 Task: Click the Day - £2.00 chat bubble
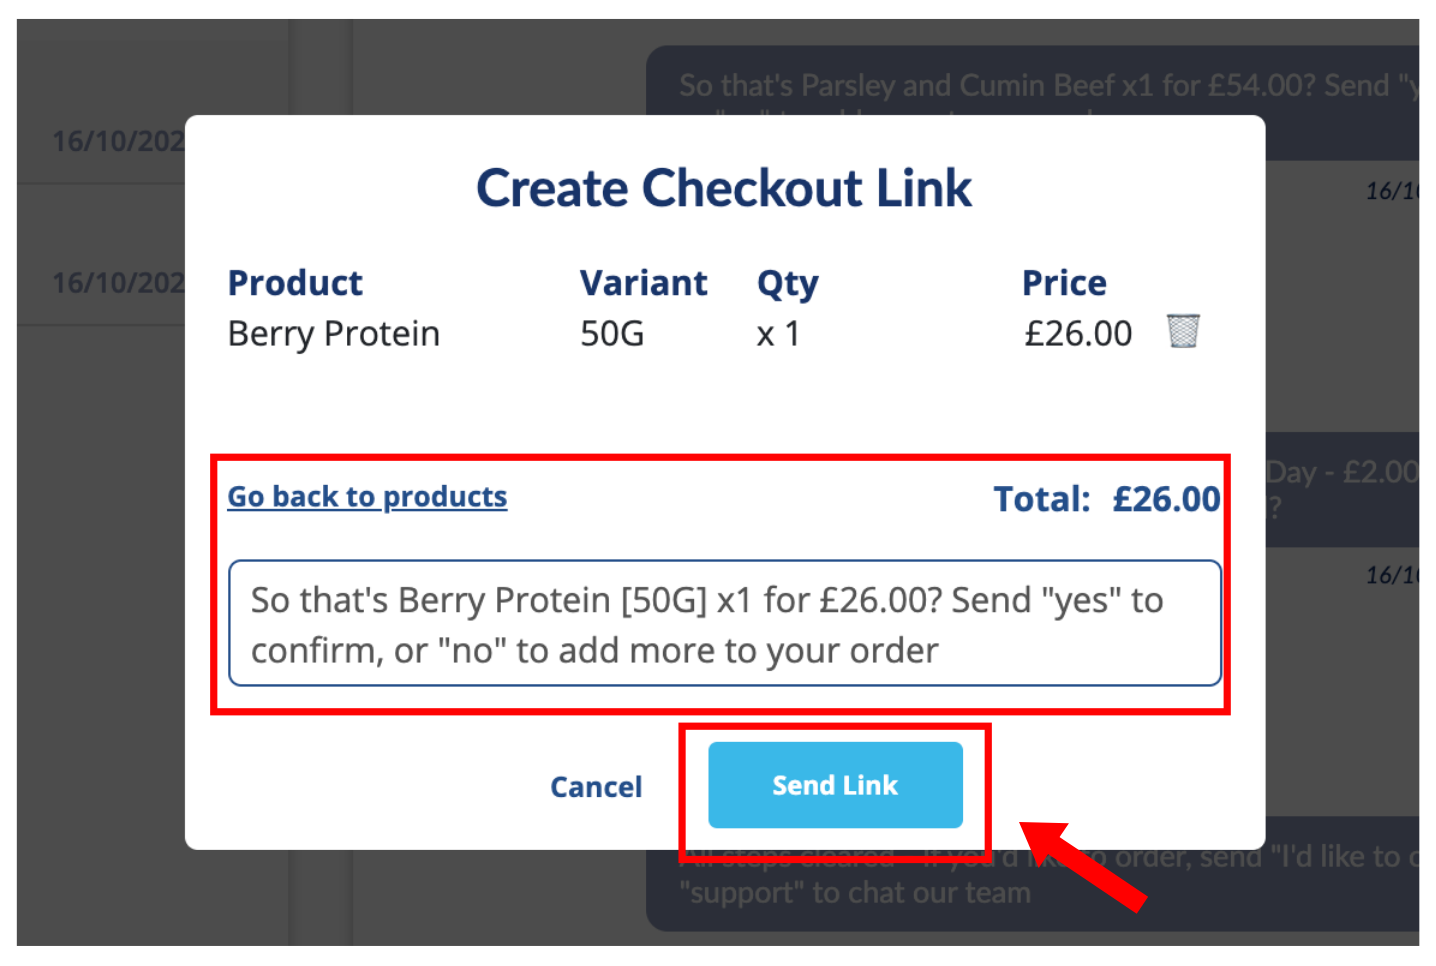[x=1342, y=489]
